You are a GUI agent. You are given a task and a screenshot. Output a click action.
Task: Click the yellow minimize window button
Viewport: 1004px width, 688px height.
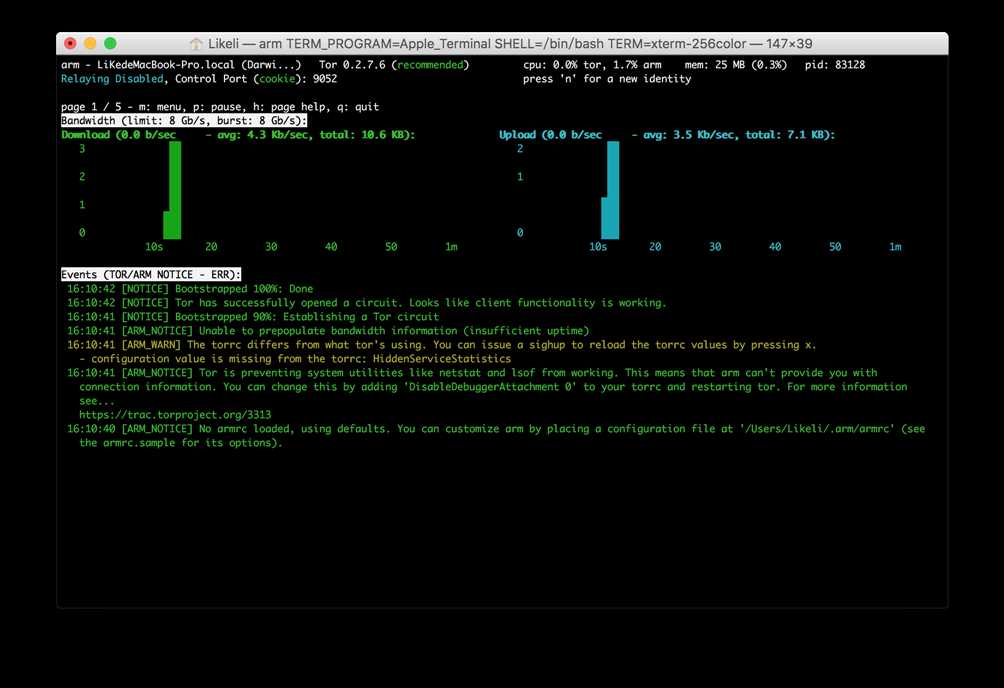[x=90, y=44]
